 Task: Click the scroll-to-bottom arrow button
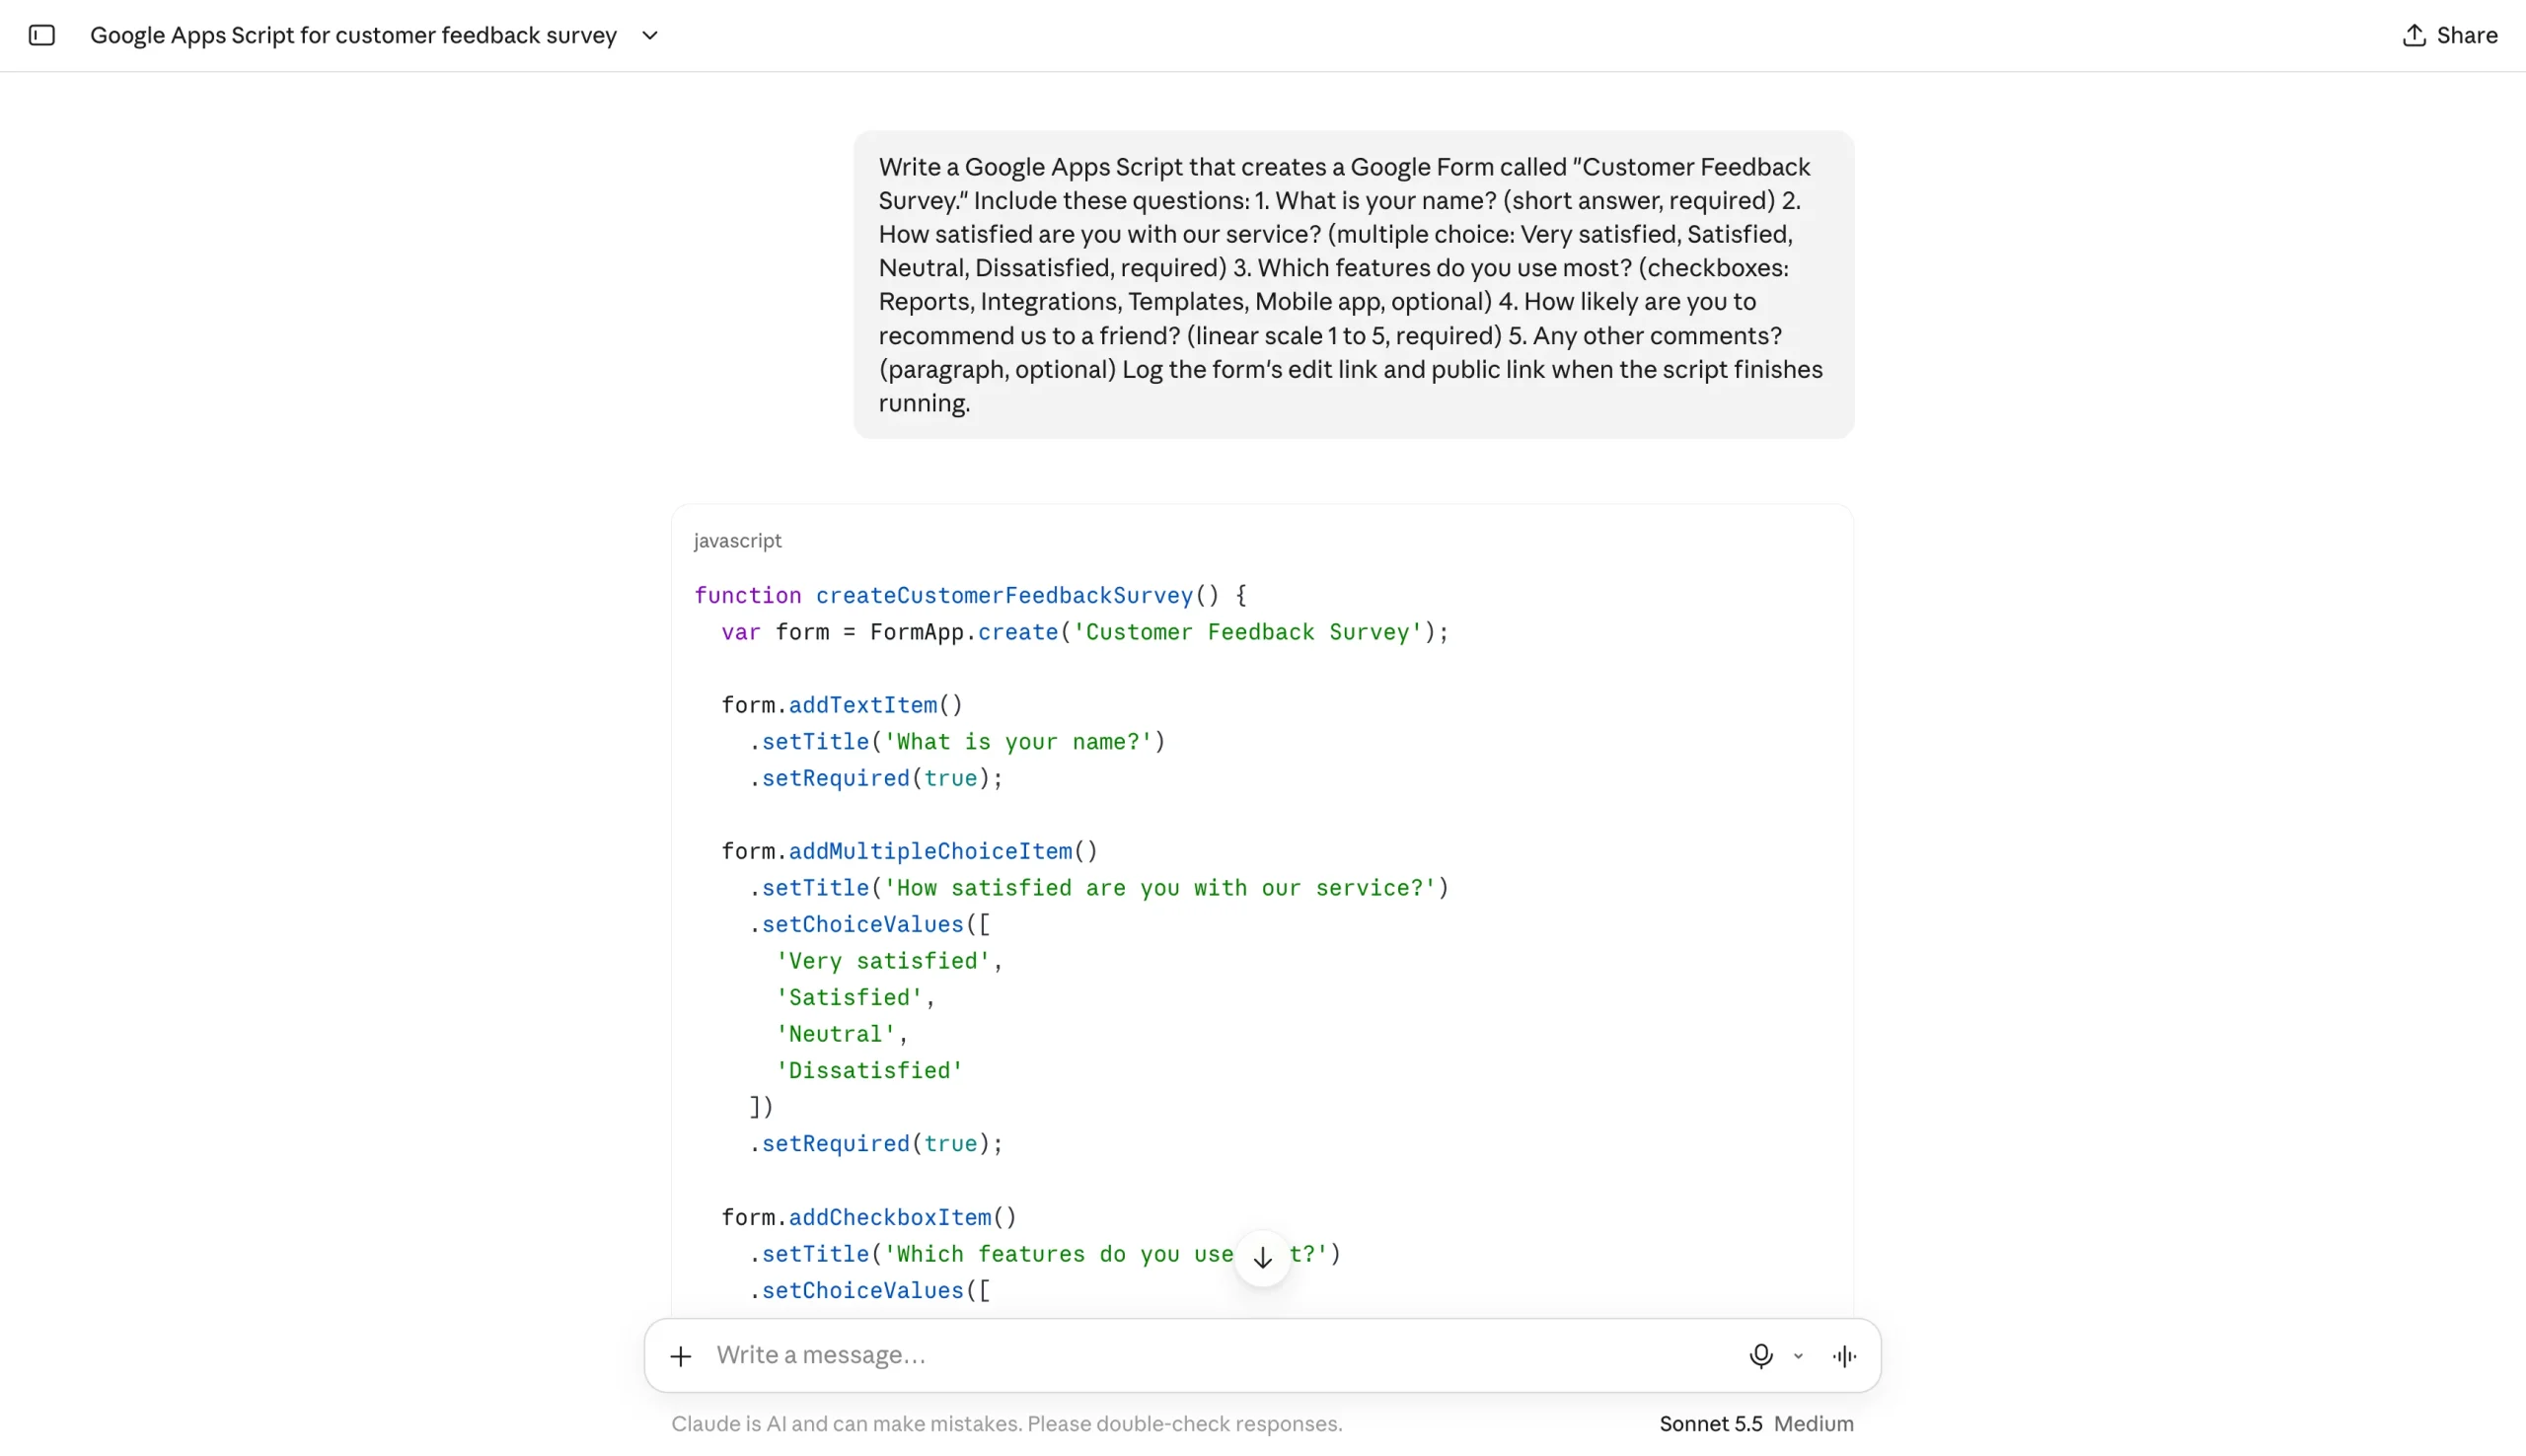(x=1263, y=1258)
